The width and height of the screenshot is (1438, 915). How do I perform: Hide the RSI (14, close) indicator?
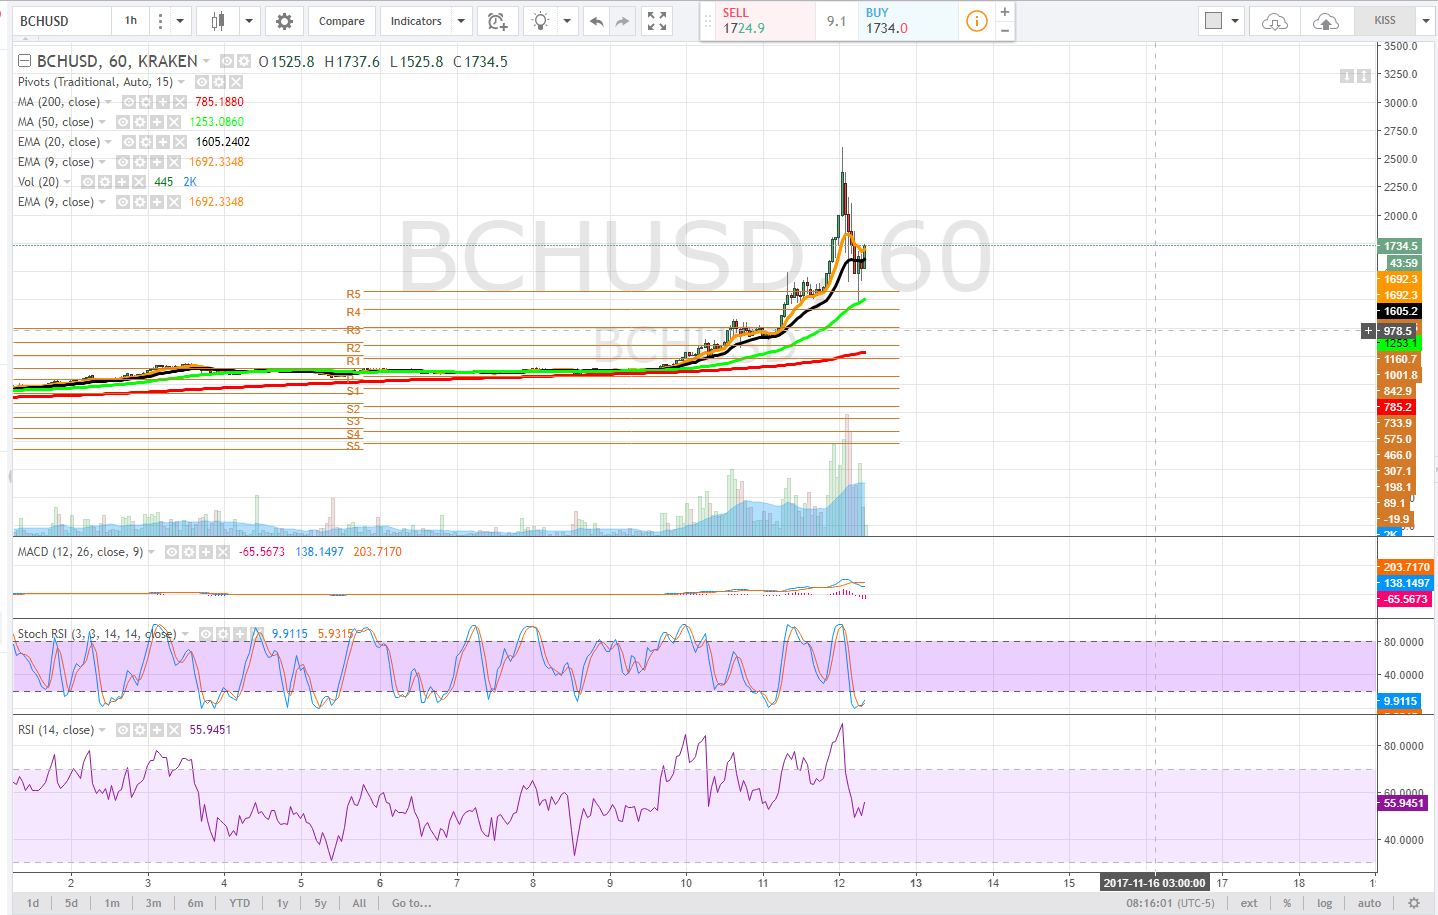click(x=123, y=730)
